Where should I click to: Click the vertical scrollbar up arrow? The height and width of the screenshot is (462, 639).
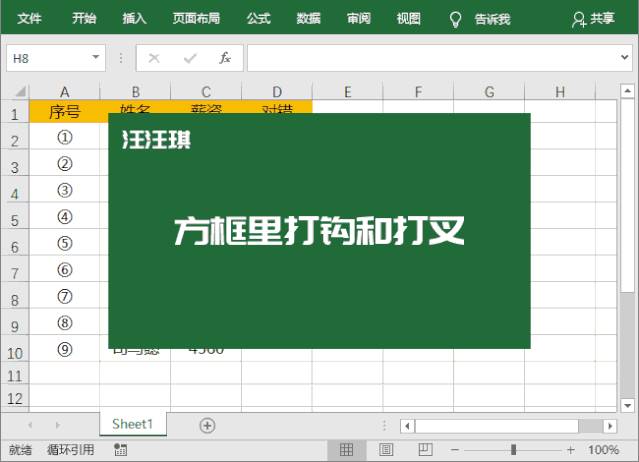pos(628,90)
